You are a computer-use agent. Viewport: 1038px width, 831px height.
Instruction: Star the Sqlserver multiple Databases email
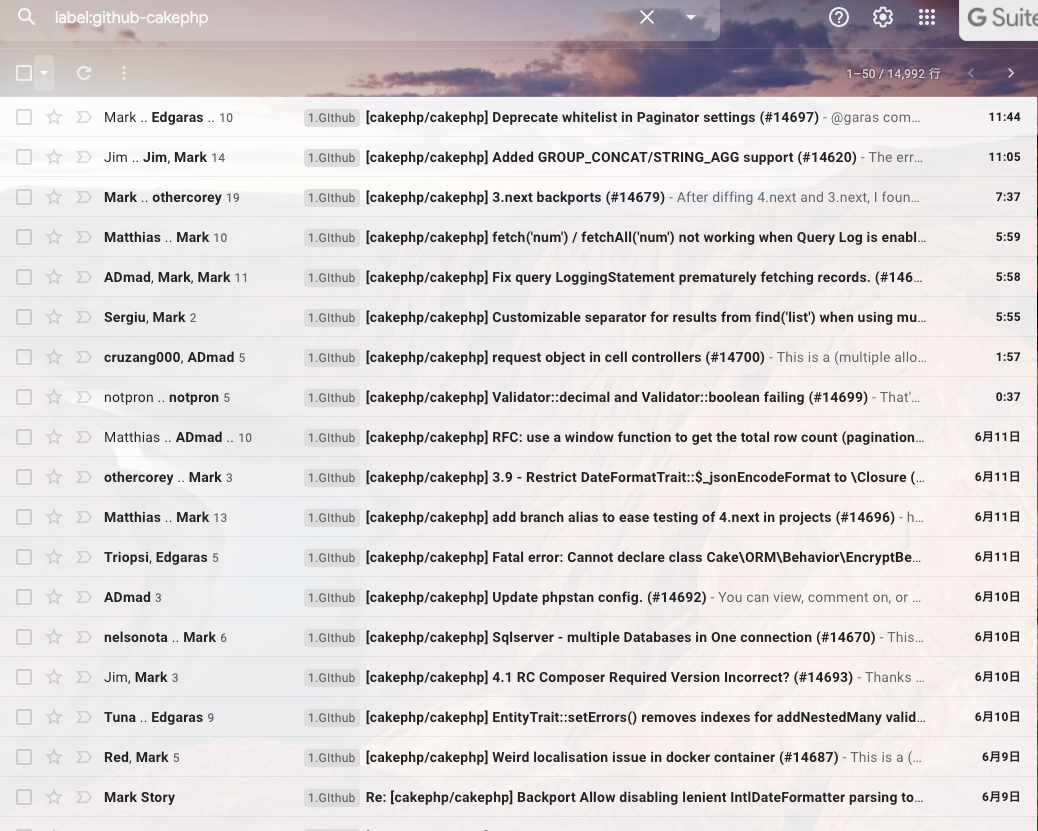click(54, 637)
